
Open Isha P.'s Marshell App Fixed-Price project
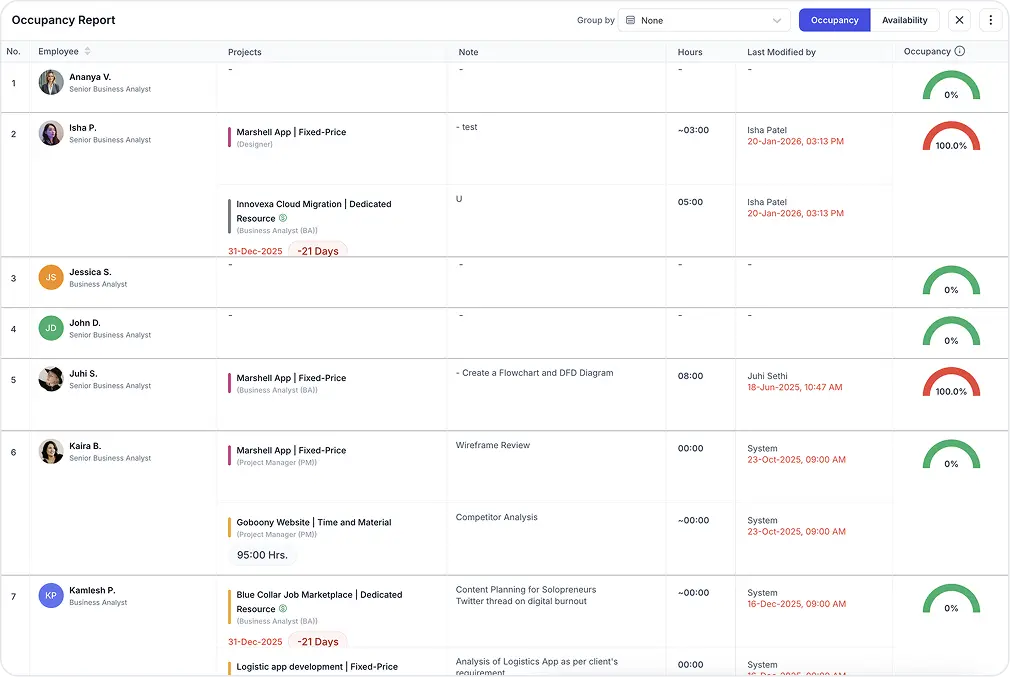click(x=291, y=132)
